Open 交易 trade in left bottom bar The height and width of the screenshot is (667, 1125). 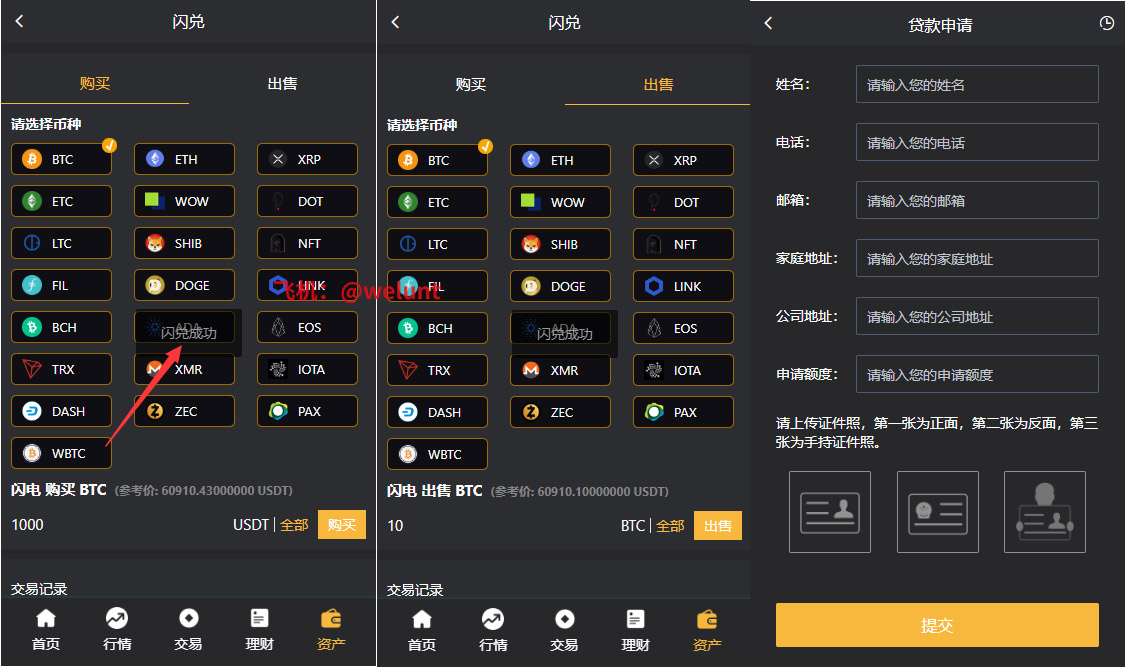coord(188,629)
